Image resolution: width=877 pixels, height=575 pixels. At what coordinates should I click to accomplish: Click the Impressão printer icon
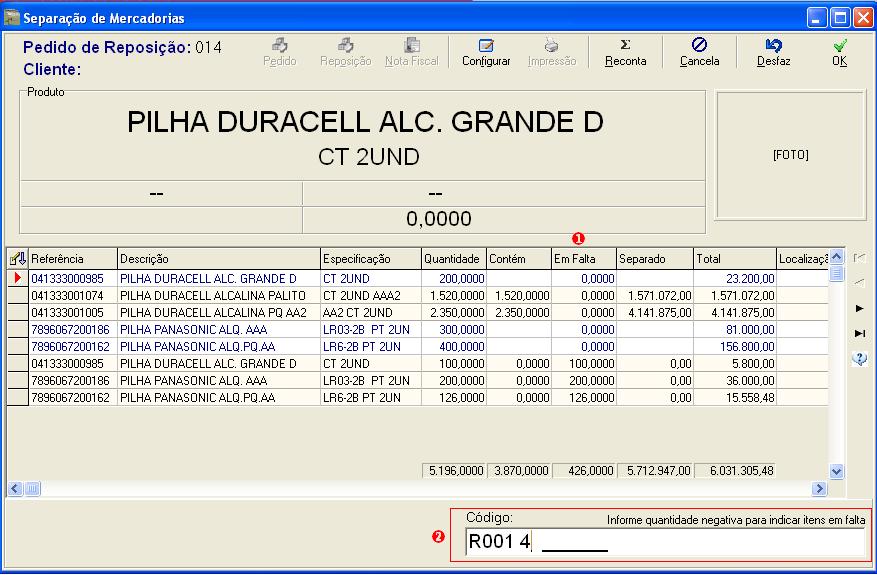(x=551, y=53)
